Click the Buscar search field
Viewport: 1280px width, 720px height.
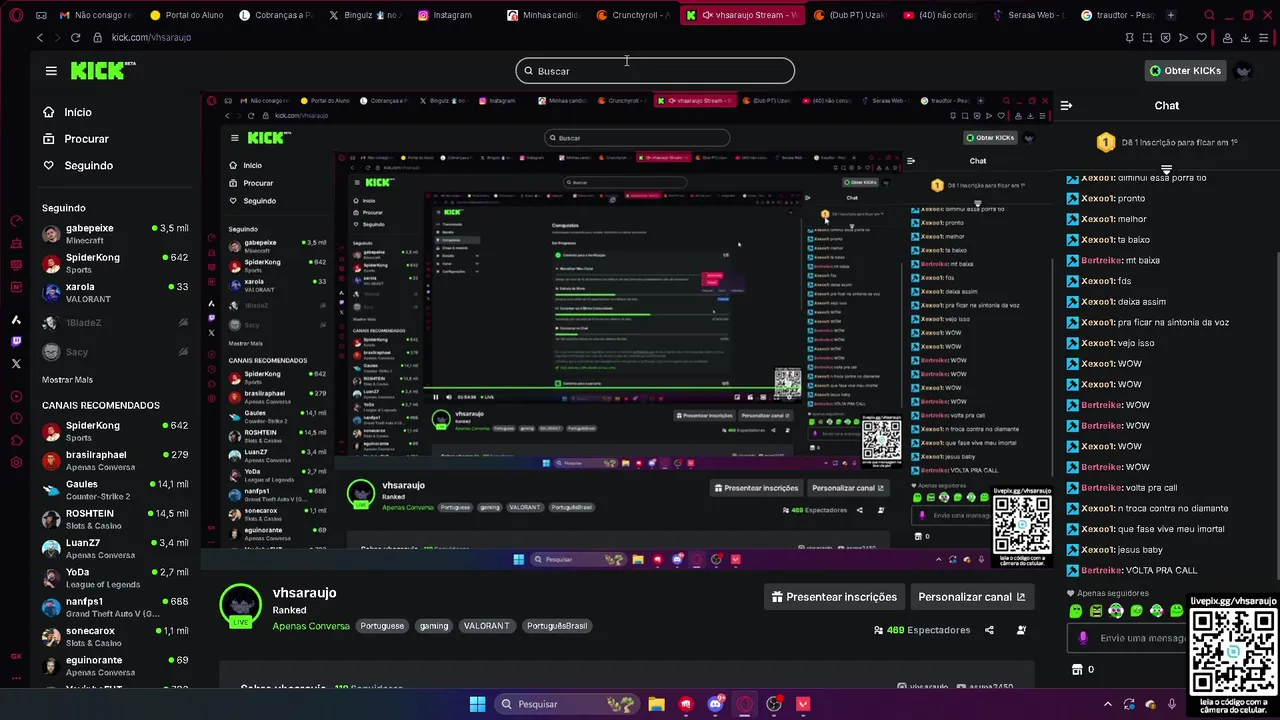(x=655, y=71)
